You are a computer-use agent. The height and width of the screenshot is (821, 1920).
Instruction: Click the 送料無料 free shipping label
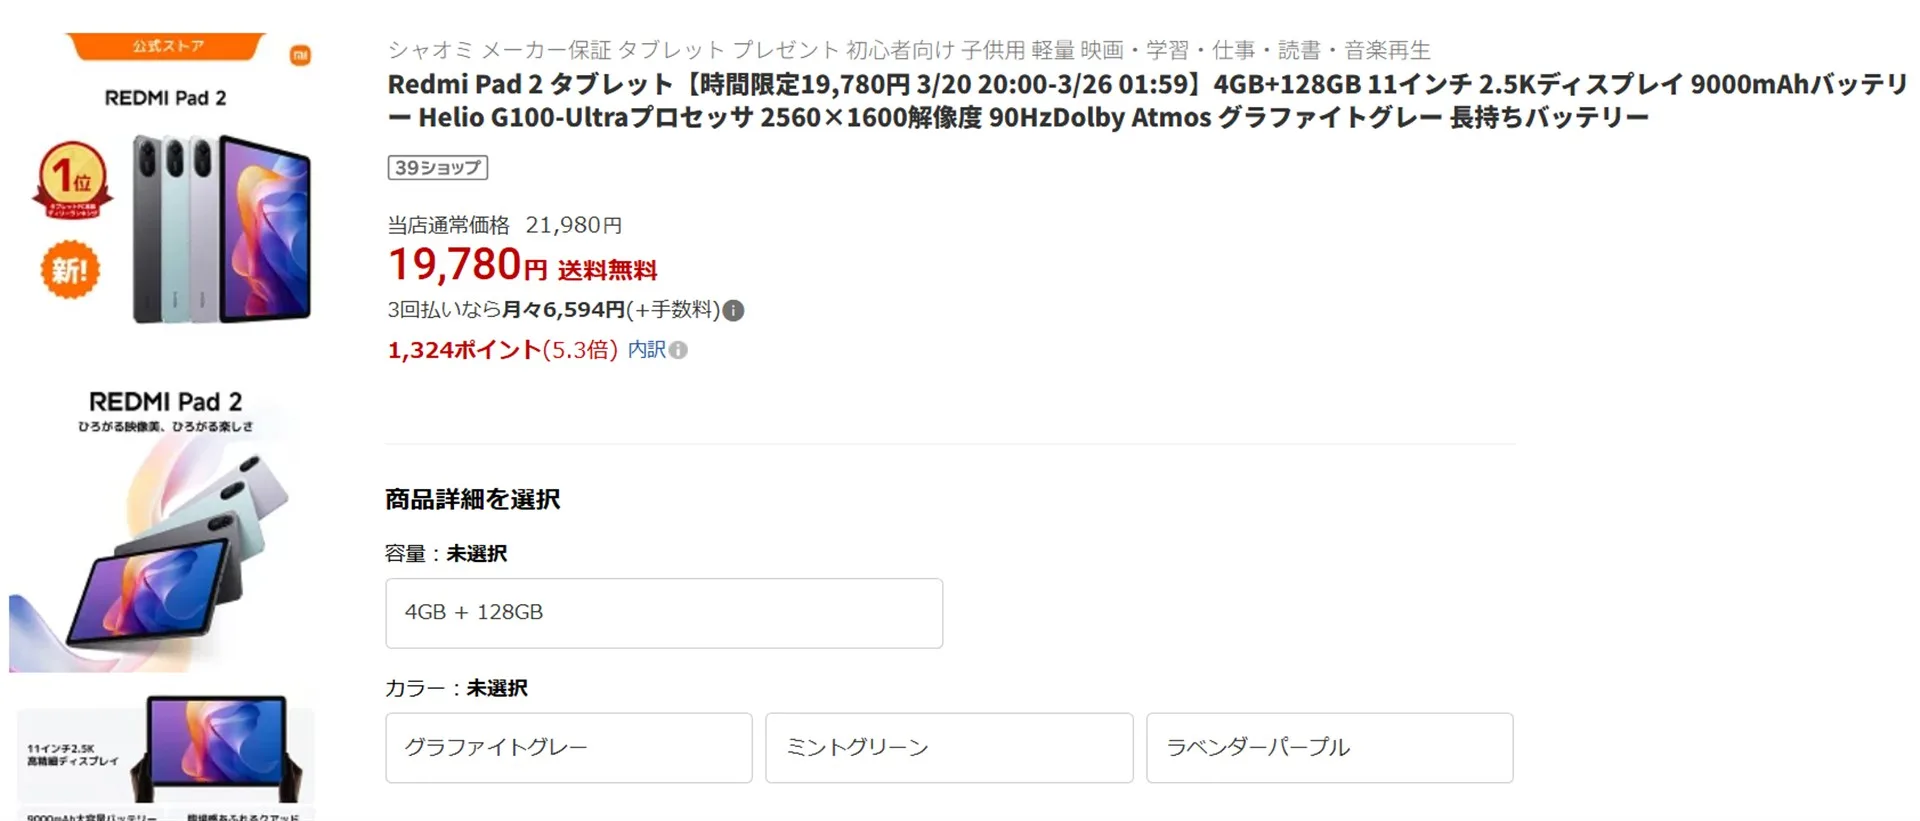(607, 270)
